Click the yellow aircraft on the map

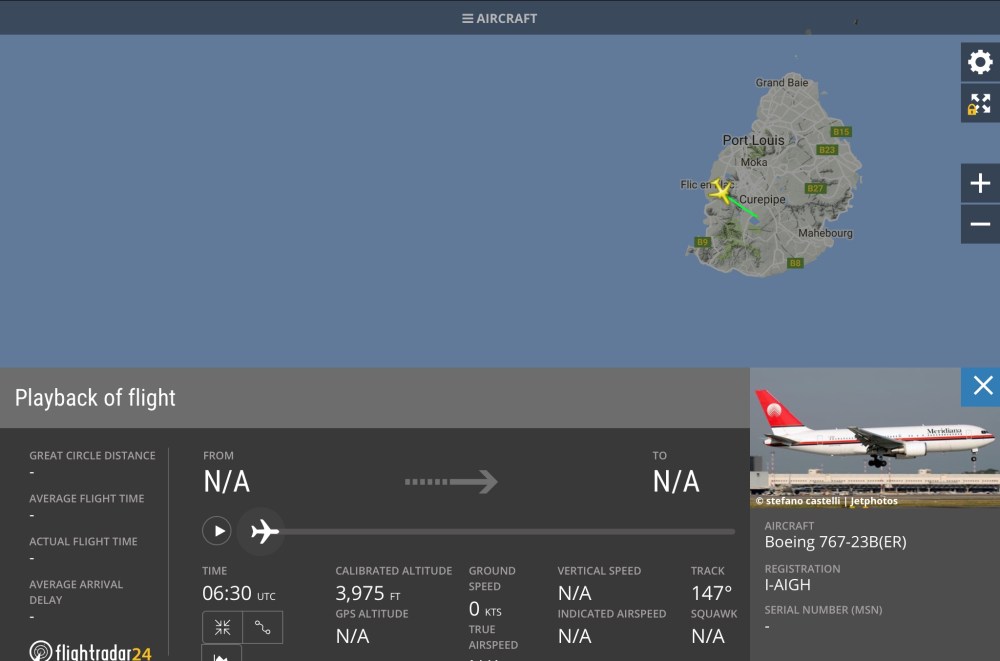pyautogui.click(x=720, y=191)
